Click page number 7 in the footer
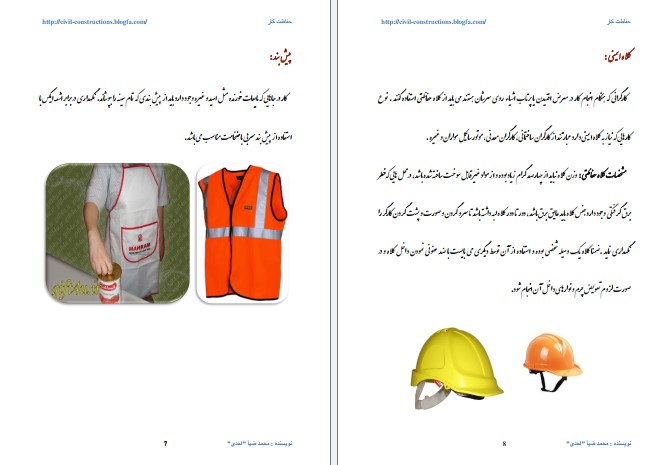 (x=166, y=443)
